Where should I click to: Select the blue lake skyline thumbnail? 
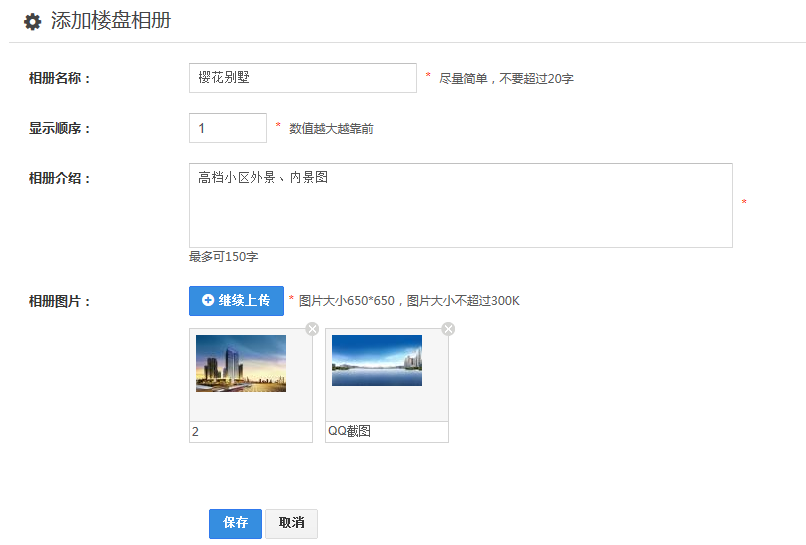pos(377,360)
